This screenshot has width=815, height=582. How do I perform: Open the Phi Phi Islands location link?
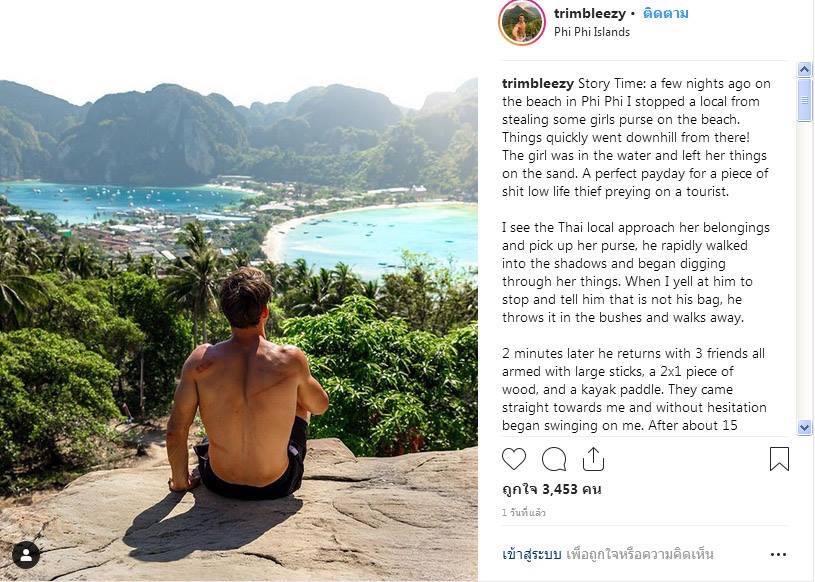pyautogui.click(x=592, y=32)
